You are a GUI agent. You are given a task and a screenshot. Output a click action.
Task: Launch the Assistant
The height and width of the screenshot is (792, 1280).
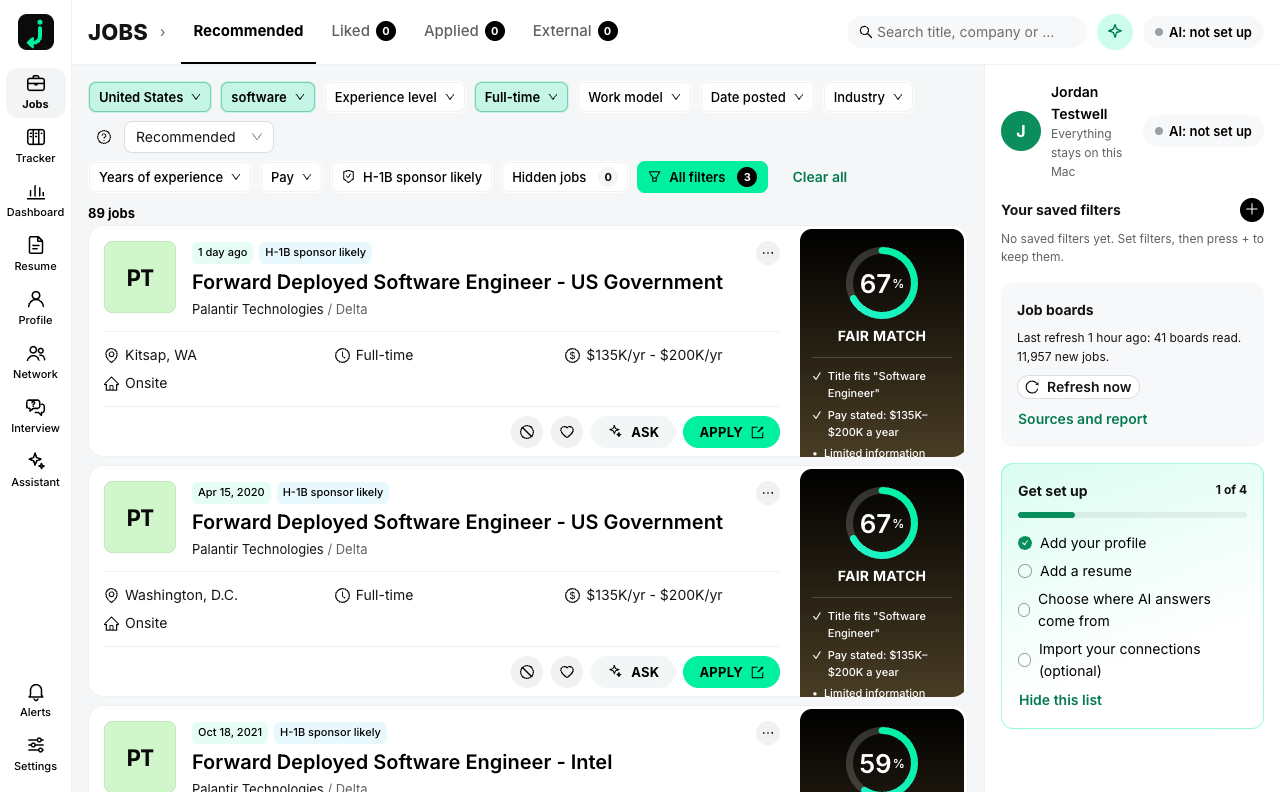(x=36, y=470)
